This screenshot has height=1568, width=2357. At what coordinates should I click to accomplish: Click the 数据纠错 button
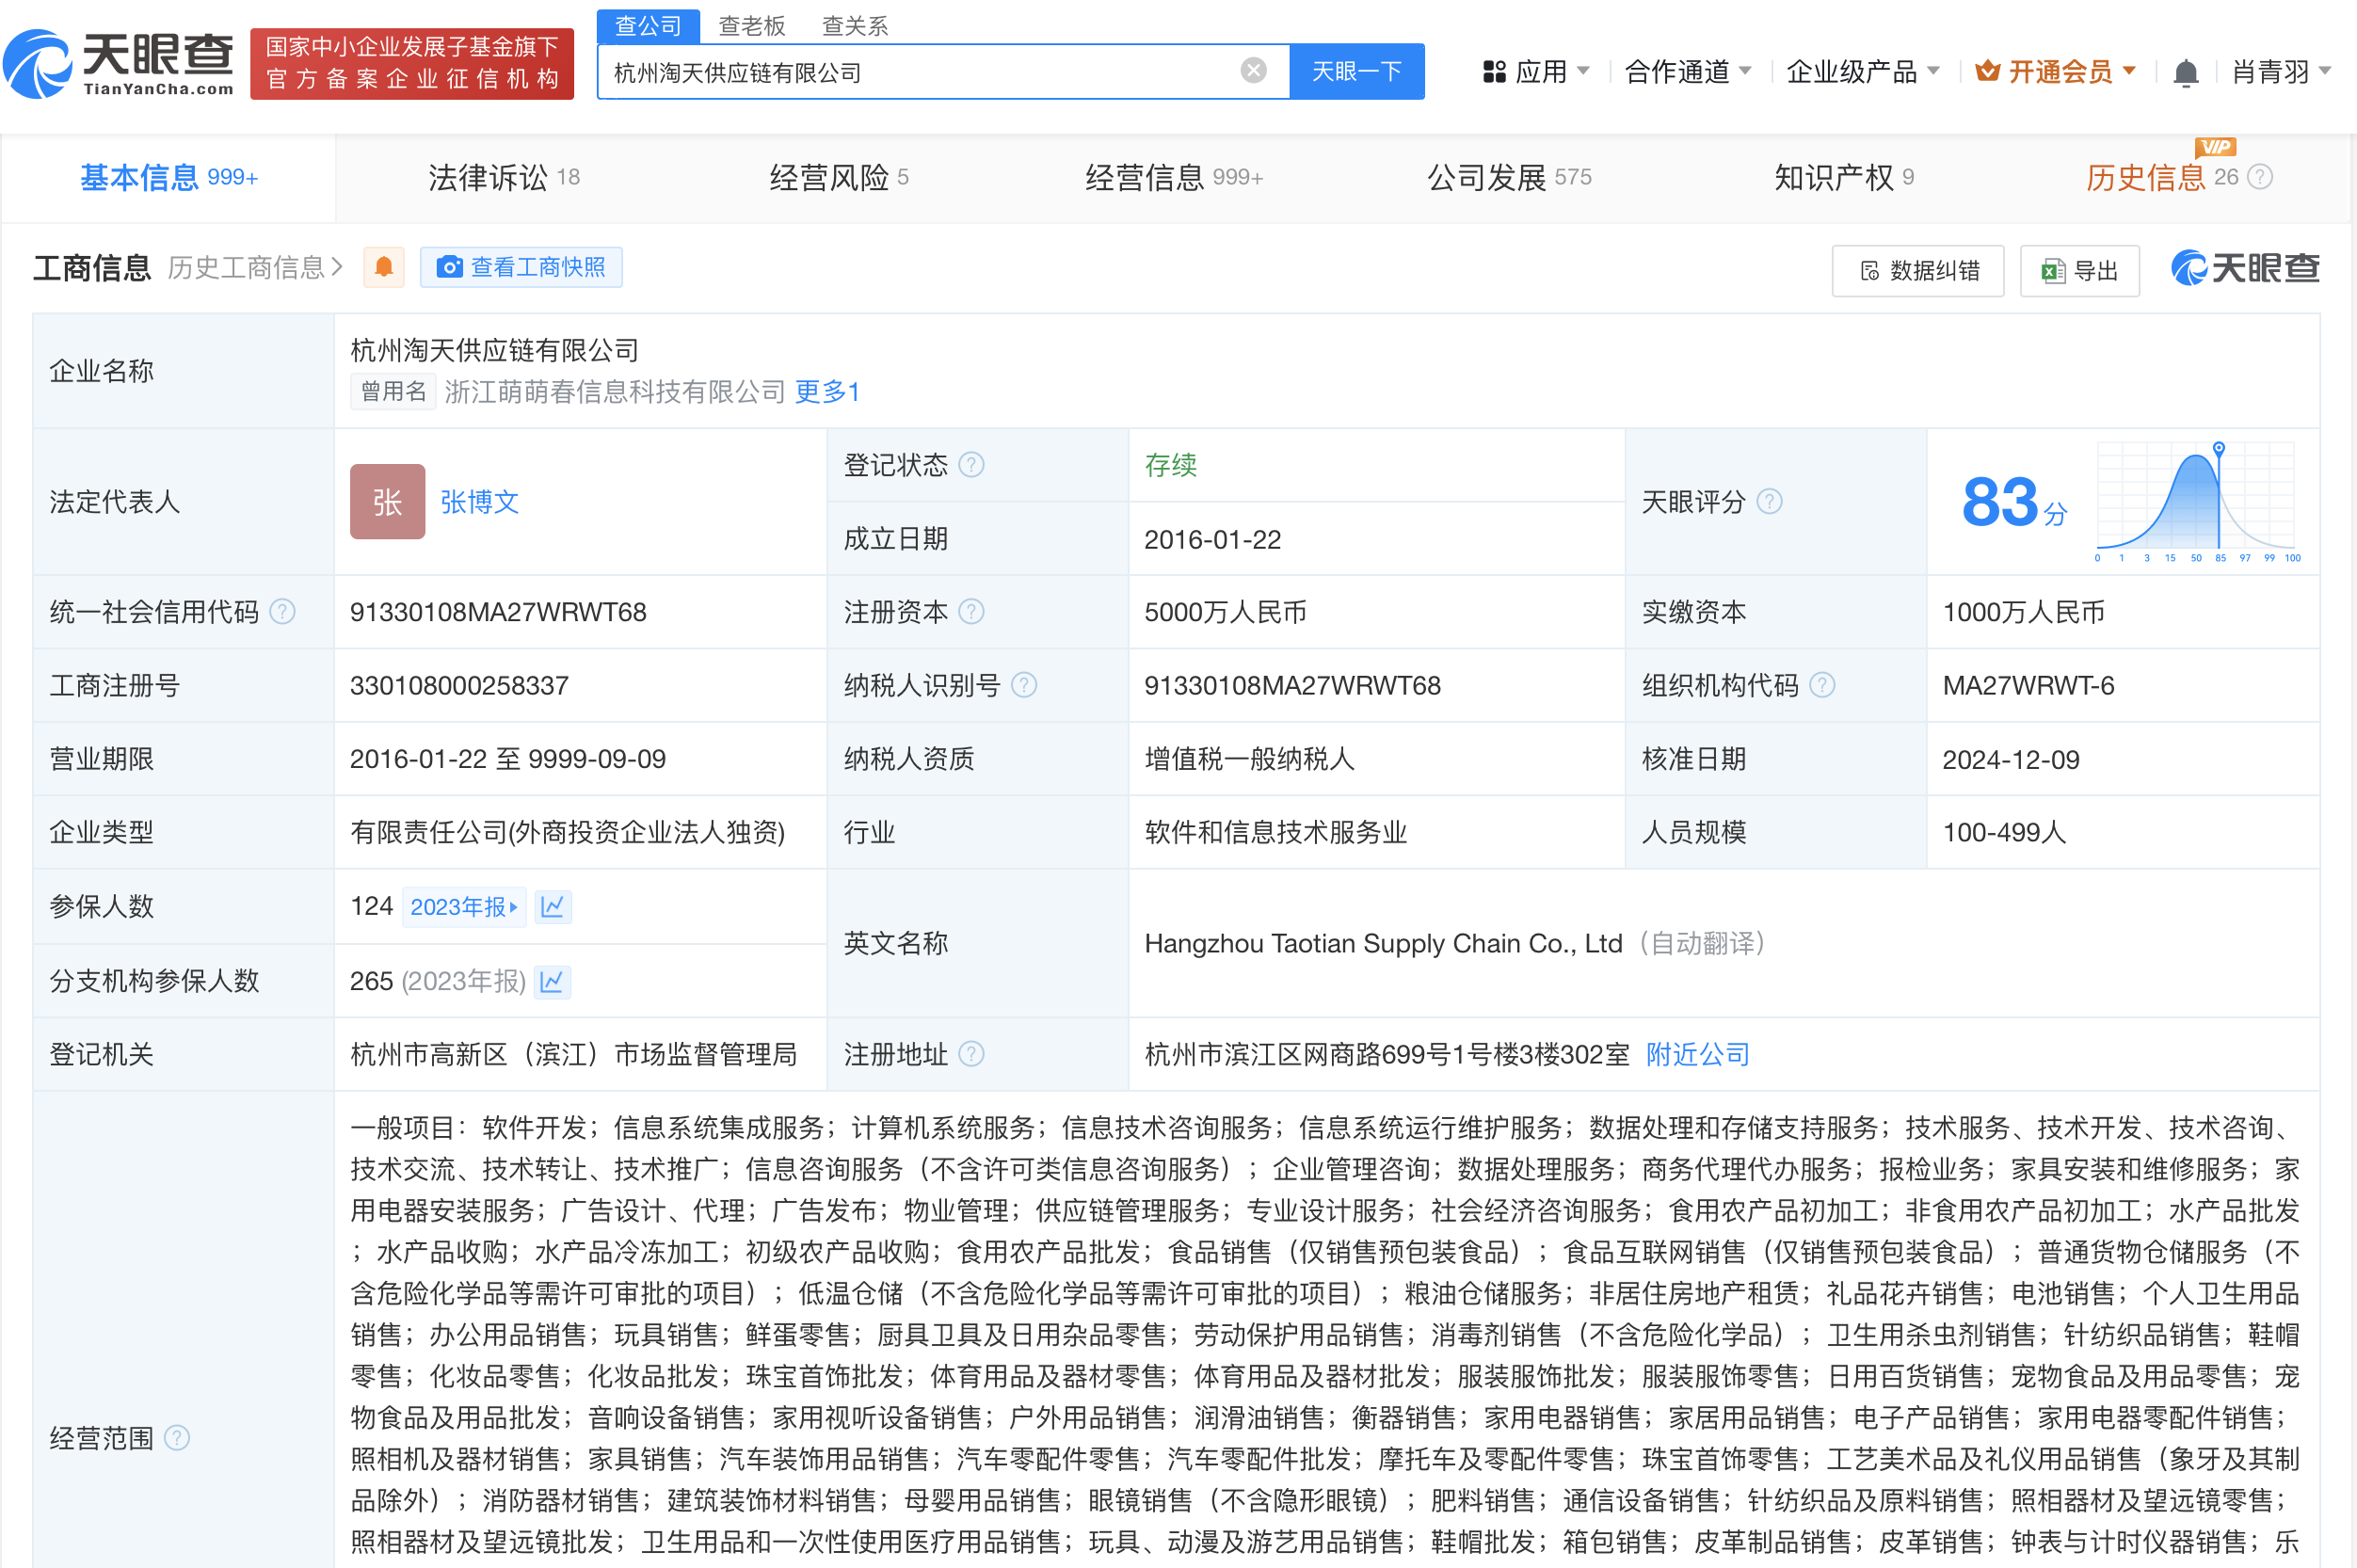click(1918, 270)
